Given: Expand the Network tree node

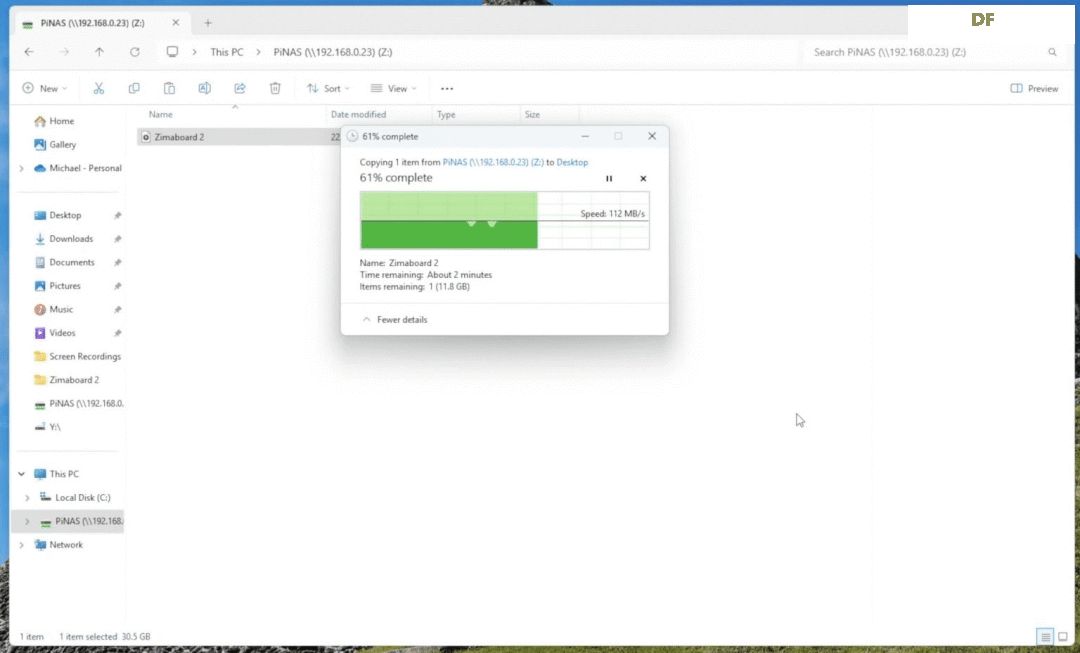Looking at the screenshot, I should point(21,545).
